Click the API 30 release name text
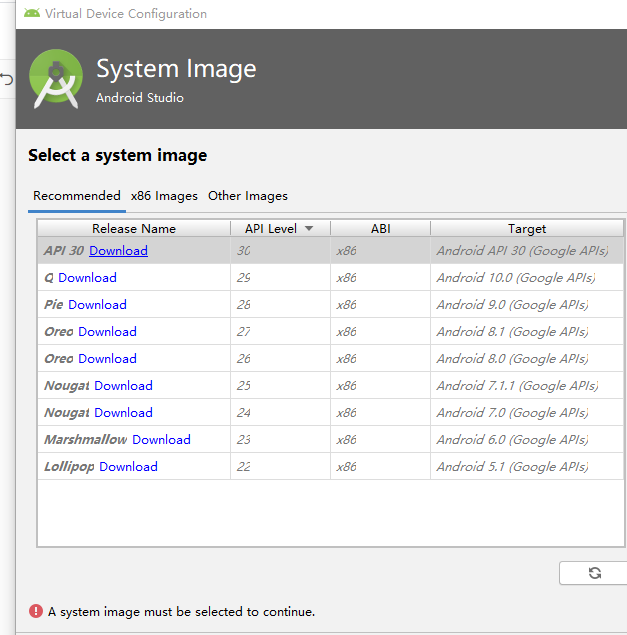The height and width of the screenshot is (635, 627). 64,251
